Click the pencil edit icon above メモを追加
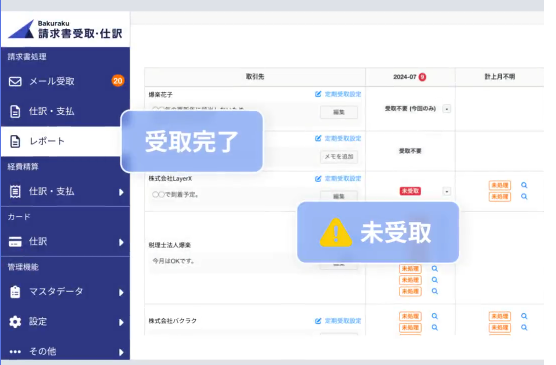This screenshot has height=365, width=556. (318, 138)
